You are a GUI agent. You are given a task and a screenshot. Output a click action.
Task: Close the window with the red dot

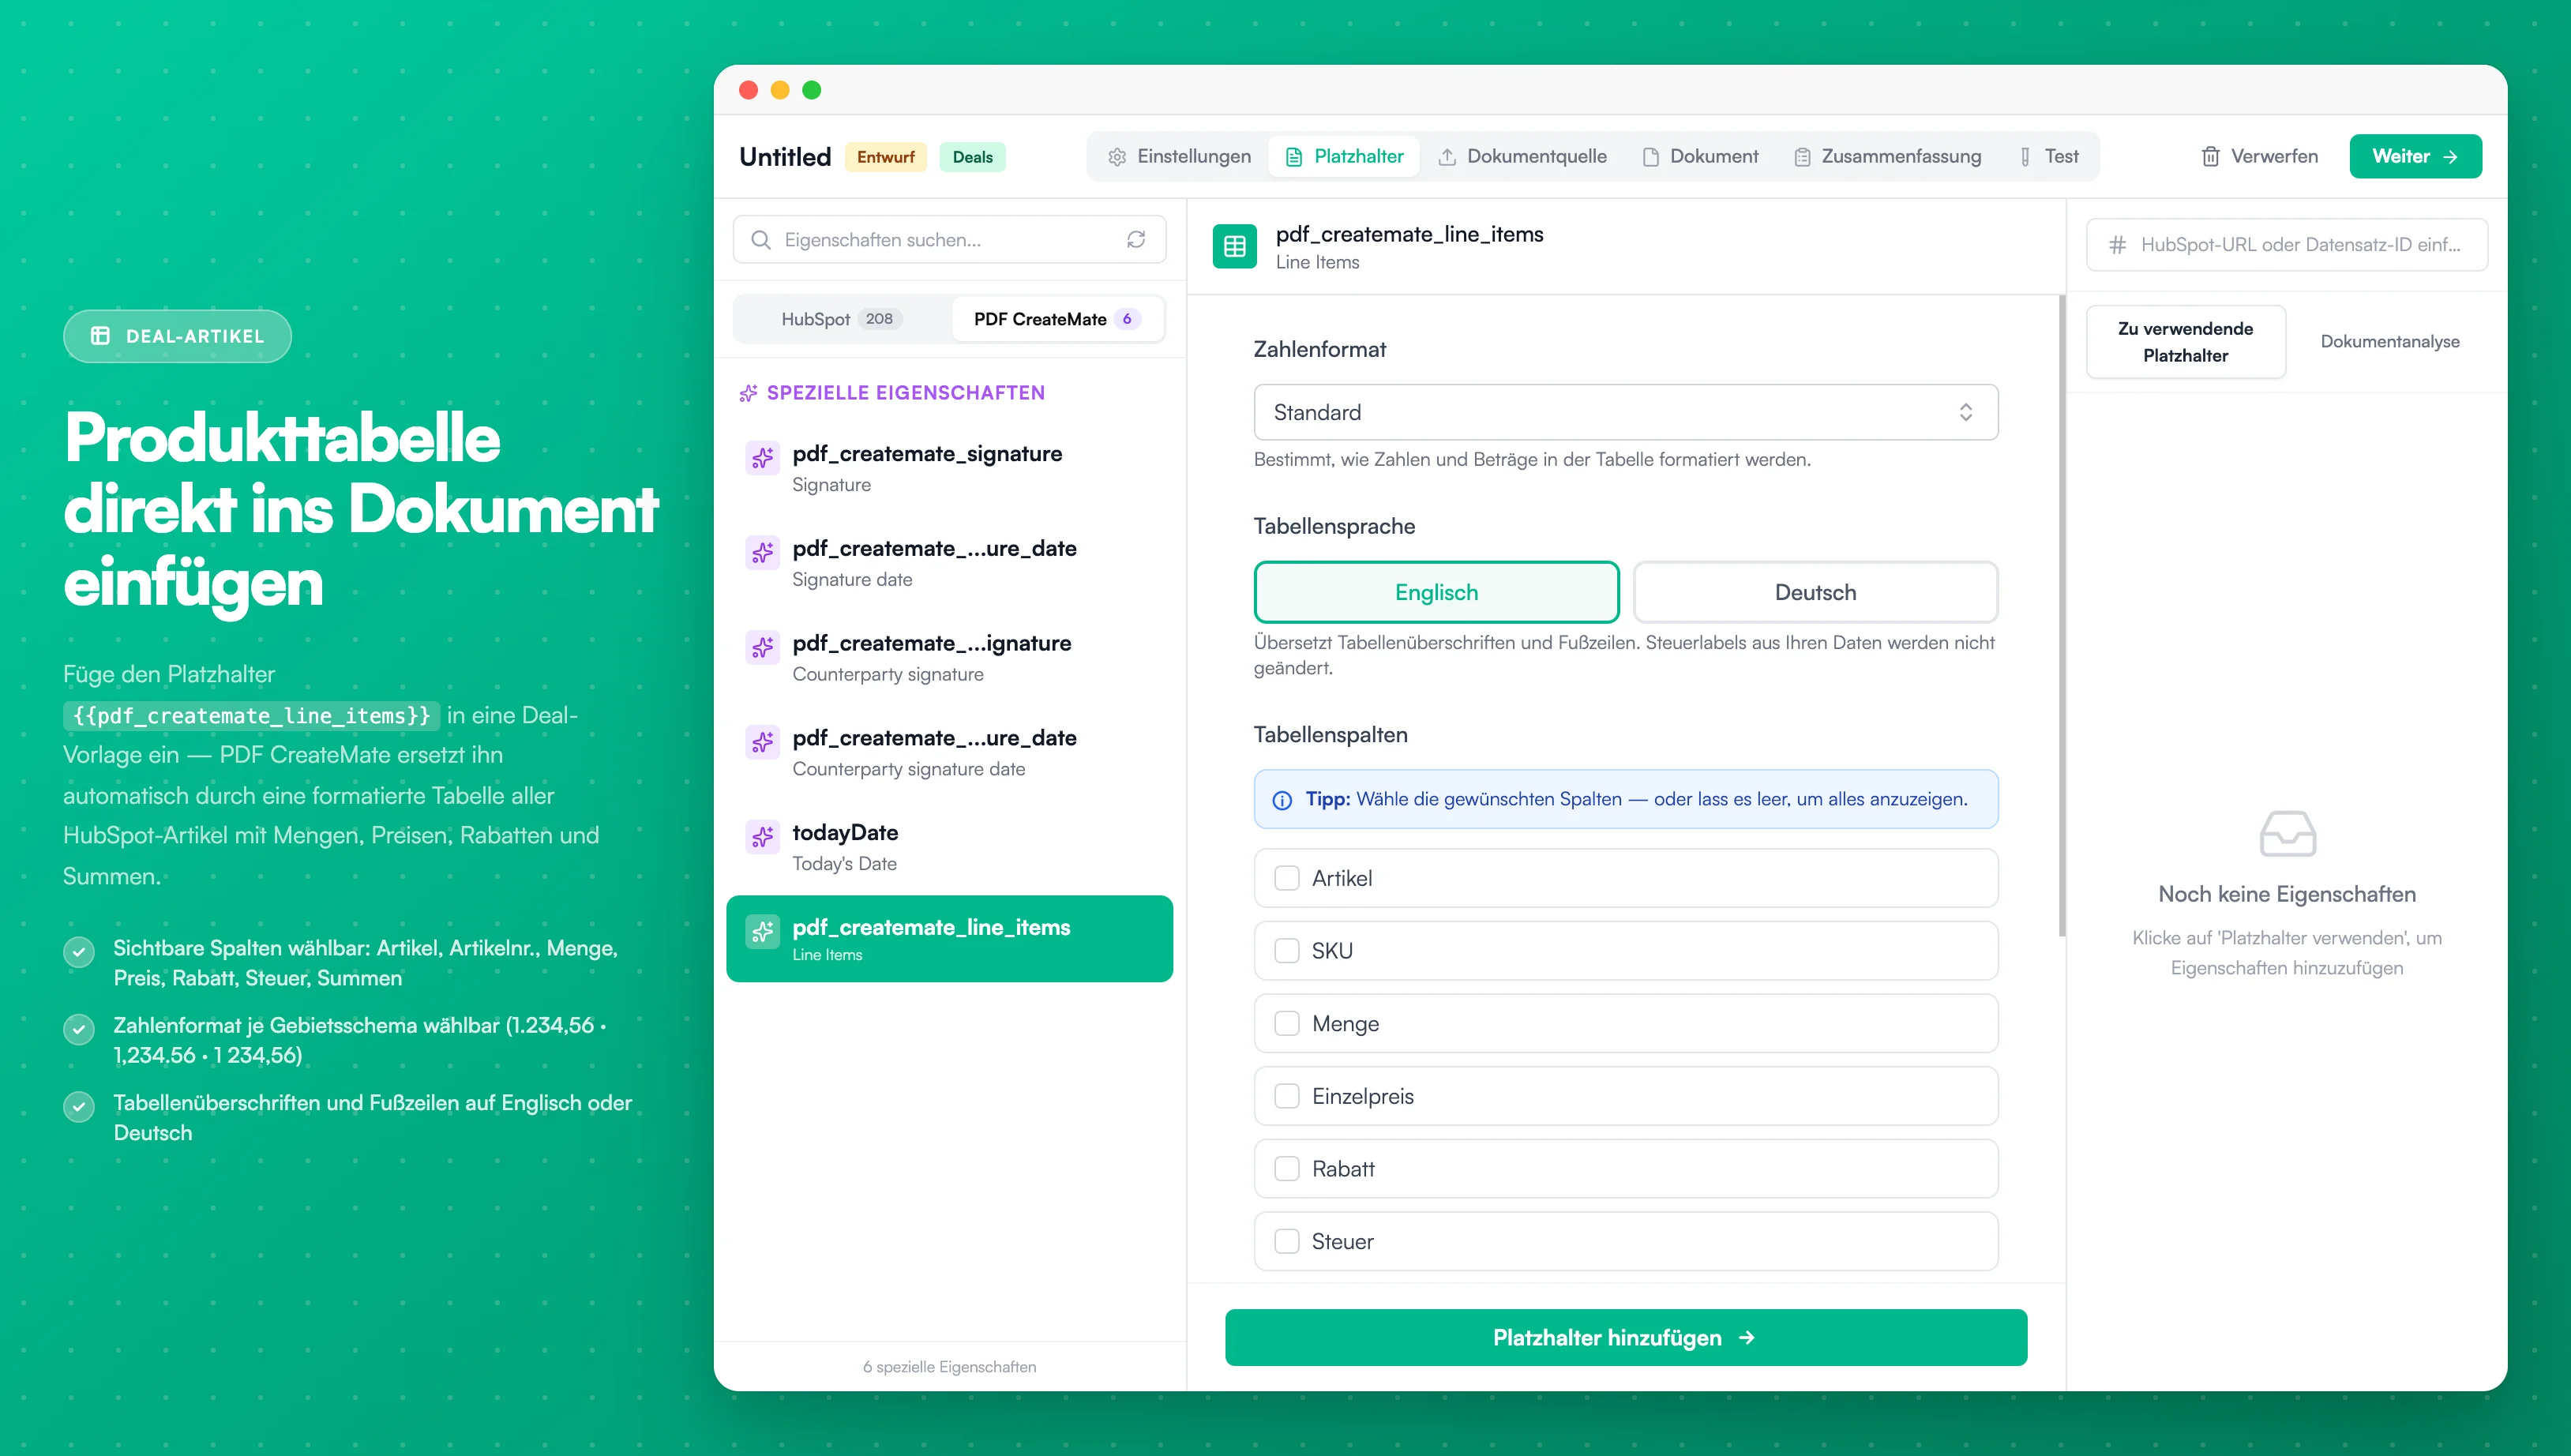click(x=748, y=90)
